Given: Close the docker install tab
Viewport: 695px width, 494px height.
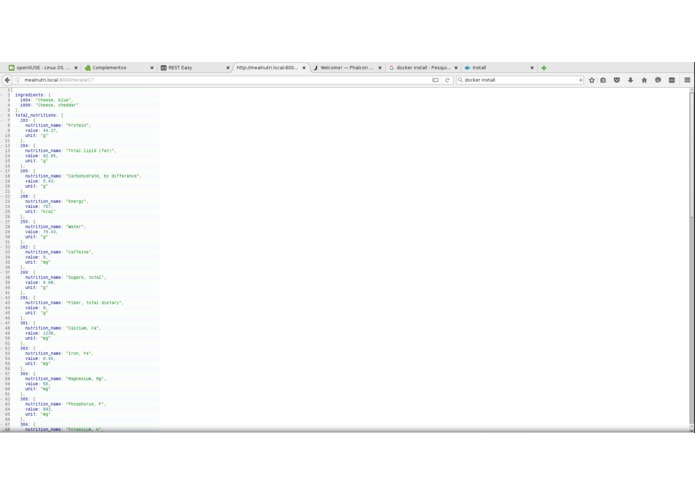Looking at the screenshot, I should point(456,68).
